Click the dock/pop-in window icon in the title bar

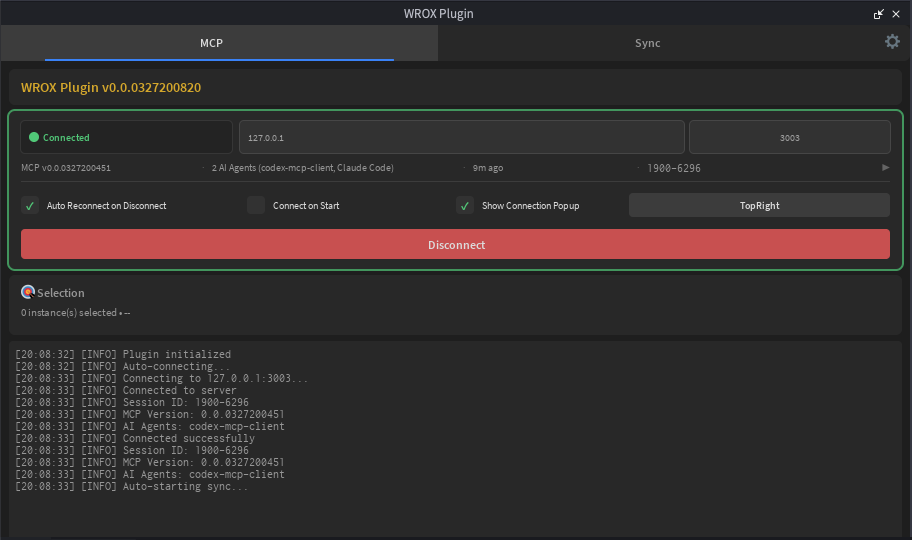click(x=879, y=14)
